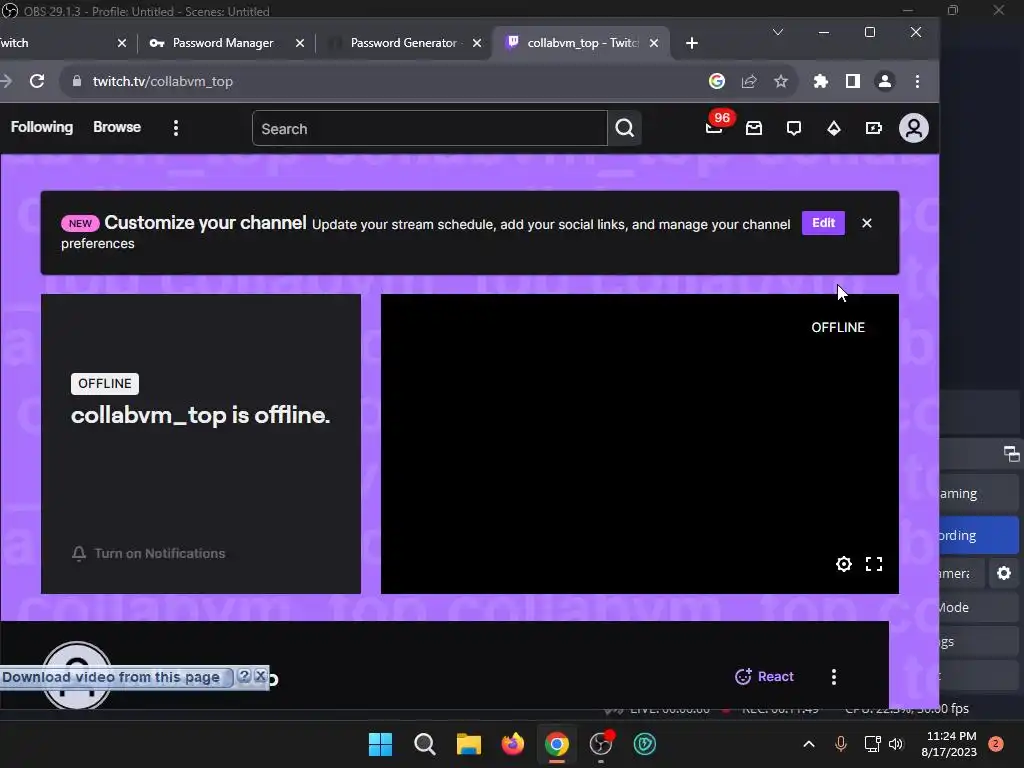Open Twitch notifications with 96 badge

(715, 125)
